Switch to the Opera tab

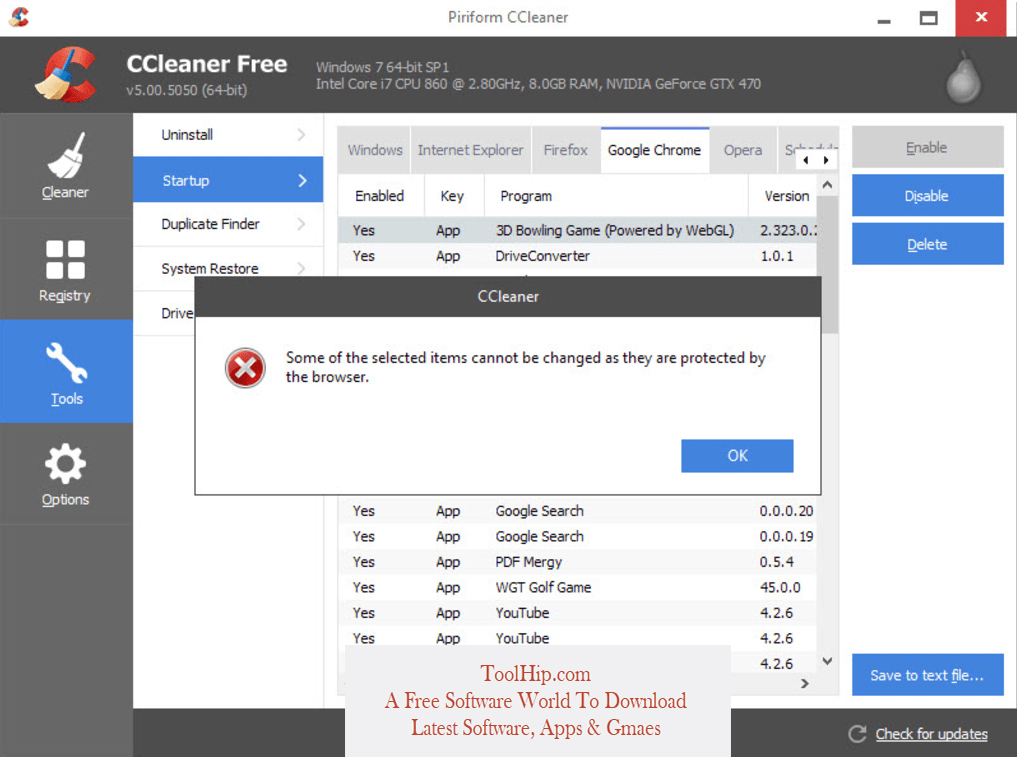(743, 150)
